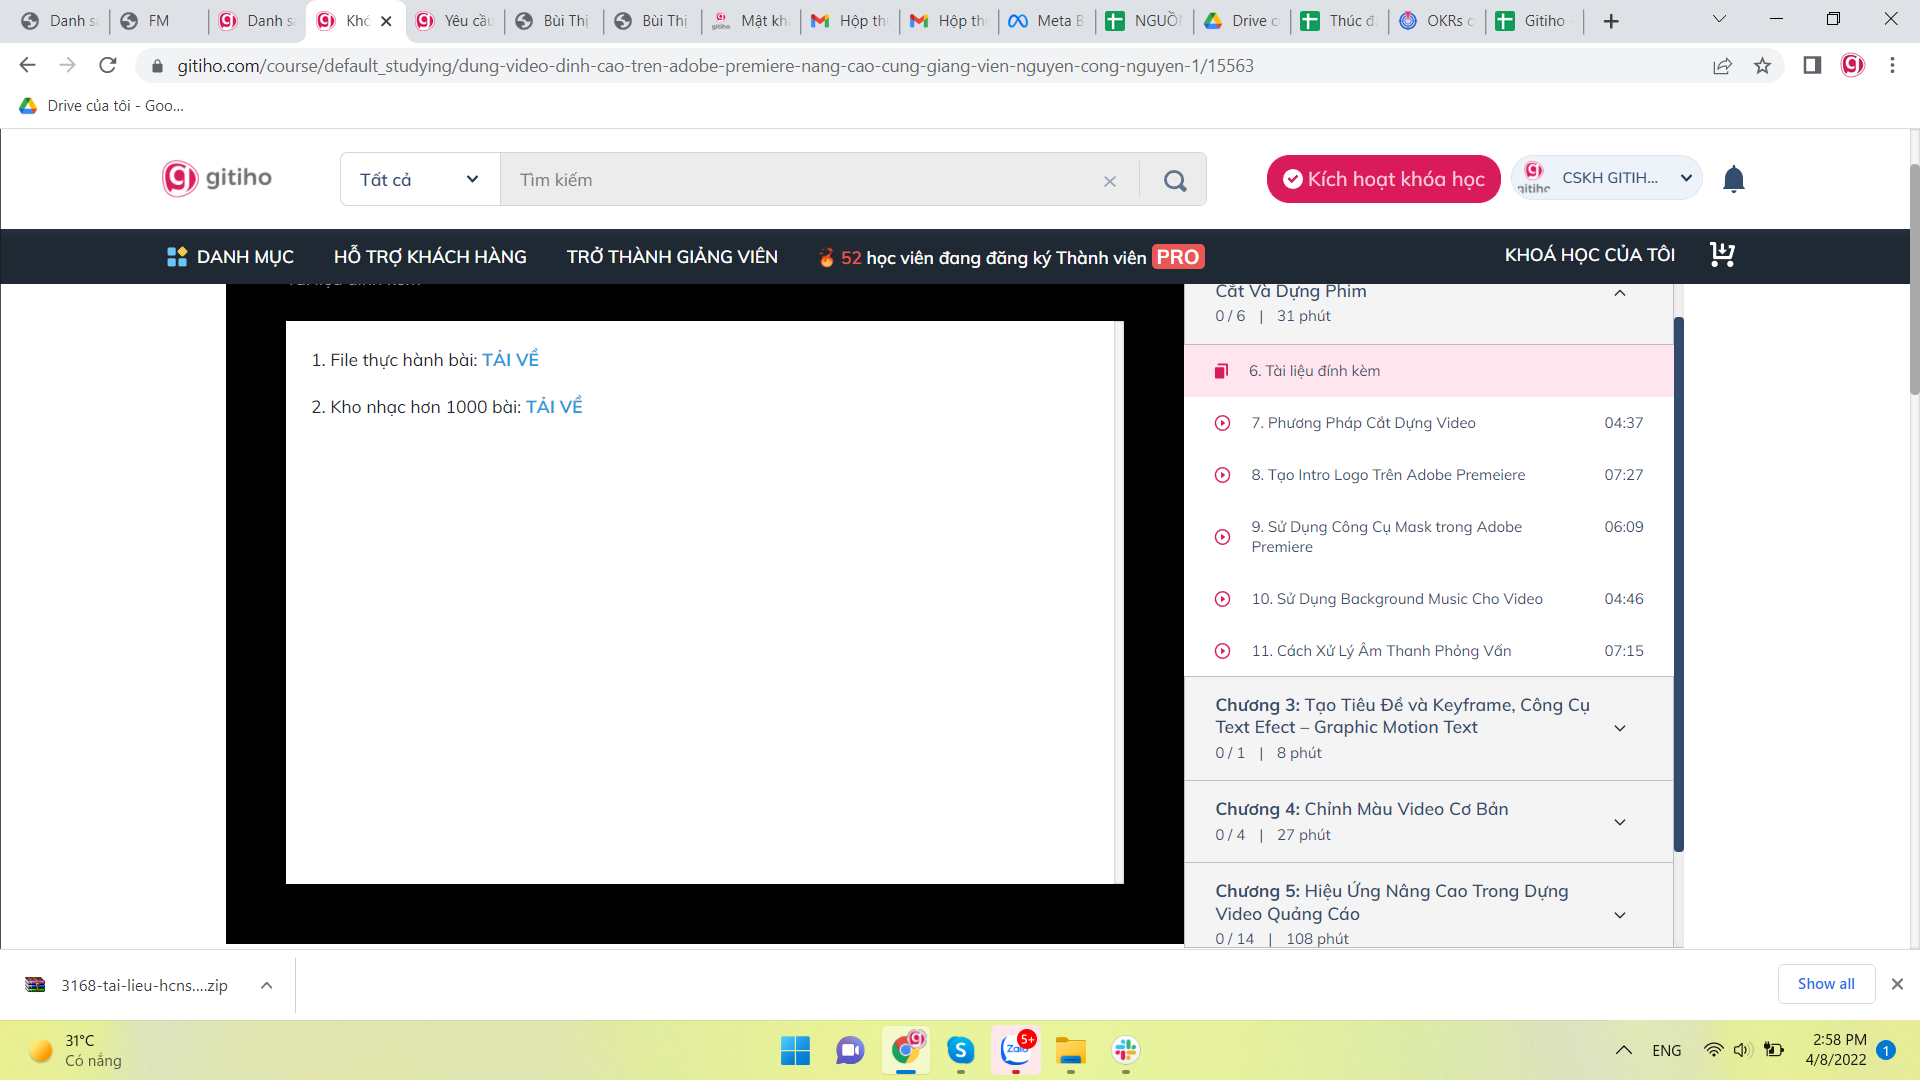1920x1080 pixels.
Task: Open Slack from the taskbar
Action: click(x=1126, y=1050)
